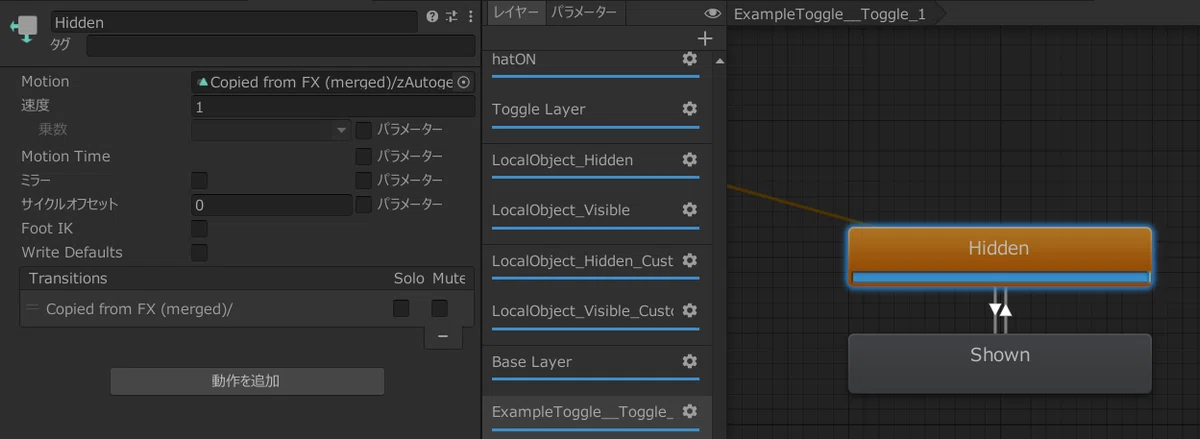Open settings gear for LocalObject_Hidden layer
1200x439 pixels.
689,160
